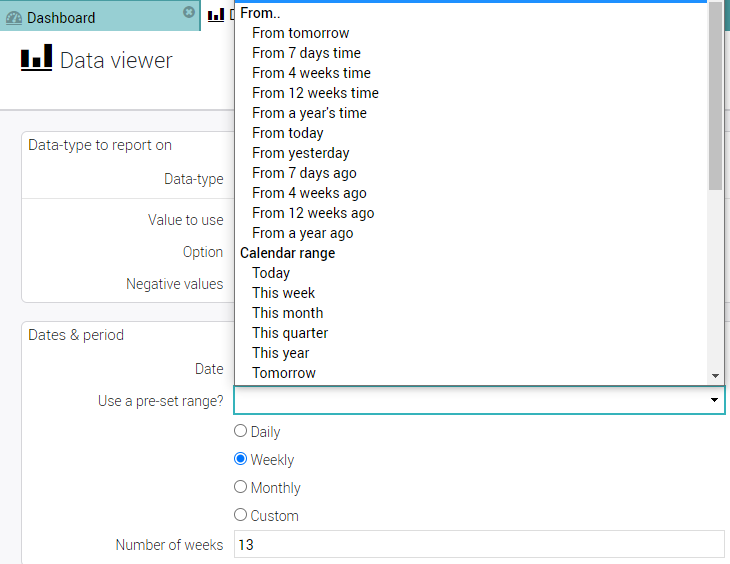Select the Daily radio button

[x=240, y=431]
